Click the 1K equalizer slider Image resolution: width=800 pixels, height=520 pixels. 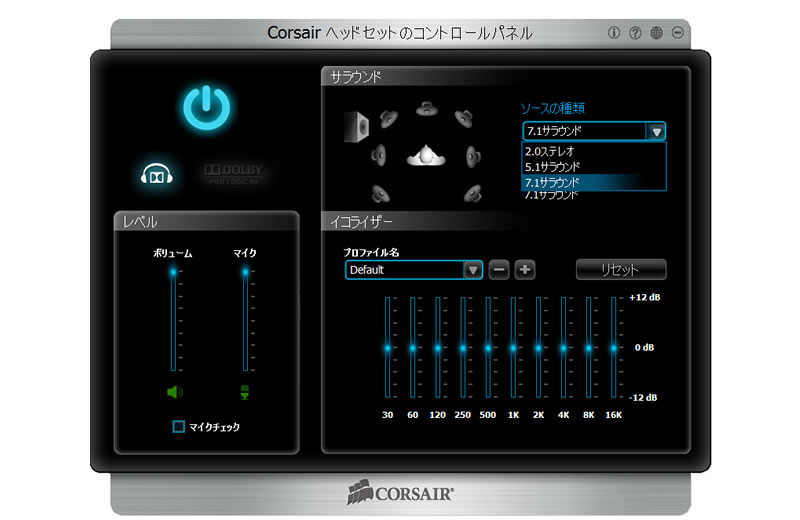click(513, 348)
